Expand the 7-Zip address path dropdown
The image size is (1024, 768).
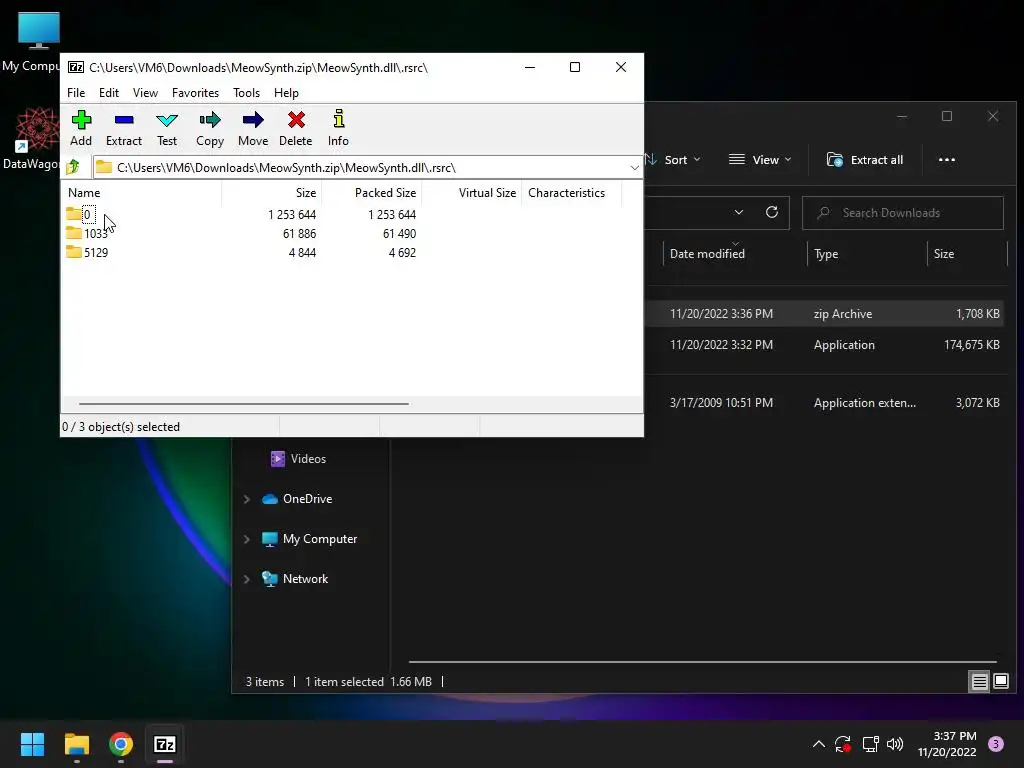(634, 168)
